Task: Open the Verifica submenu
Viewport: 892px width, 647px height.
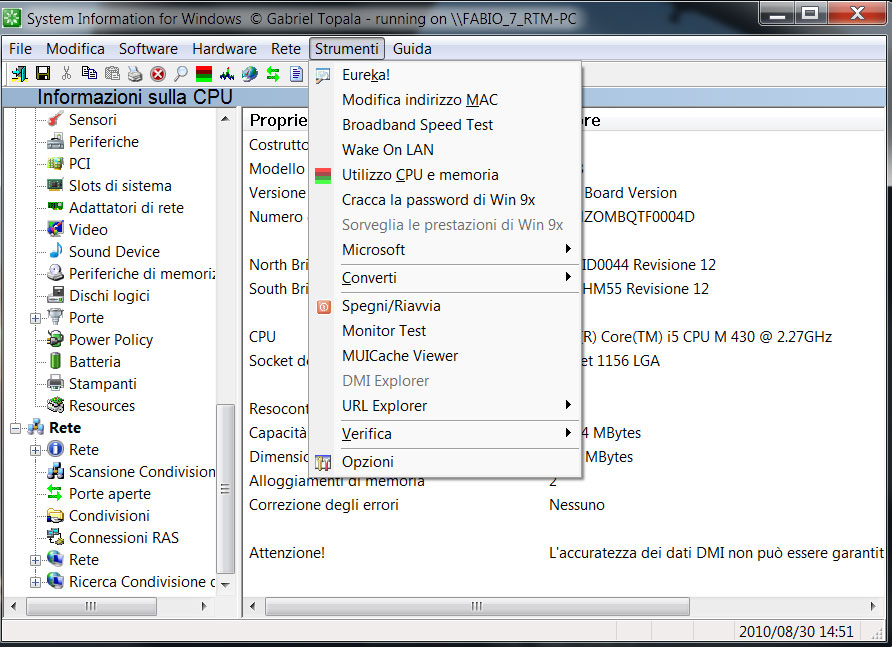Action: 445,434
